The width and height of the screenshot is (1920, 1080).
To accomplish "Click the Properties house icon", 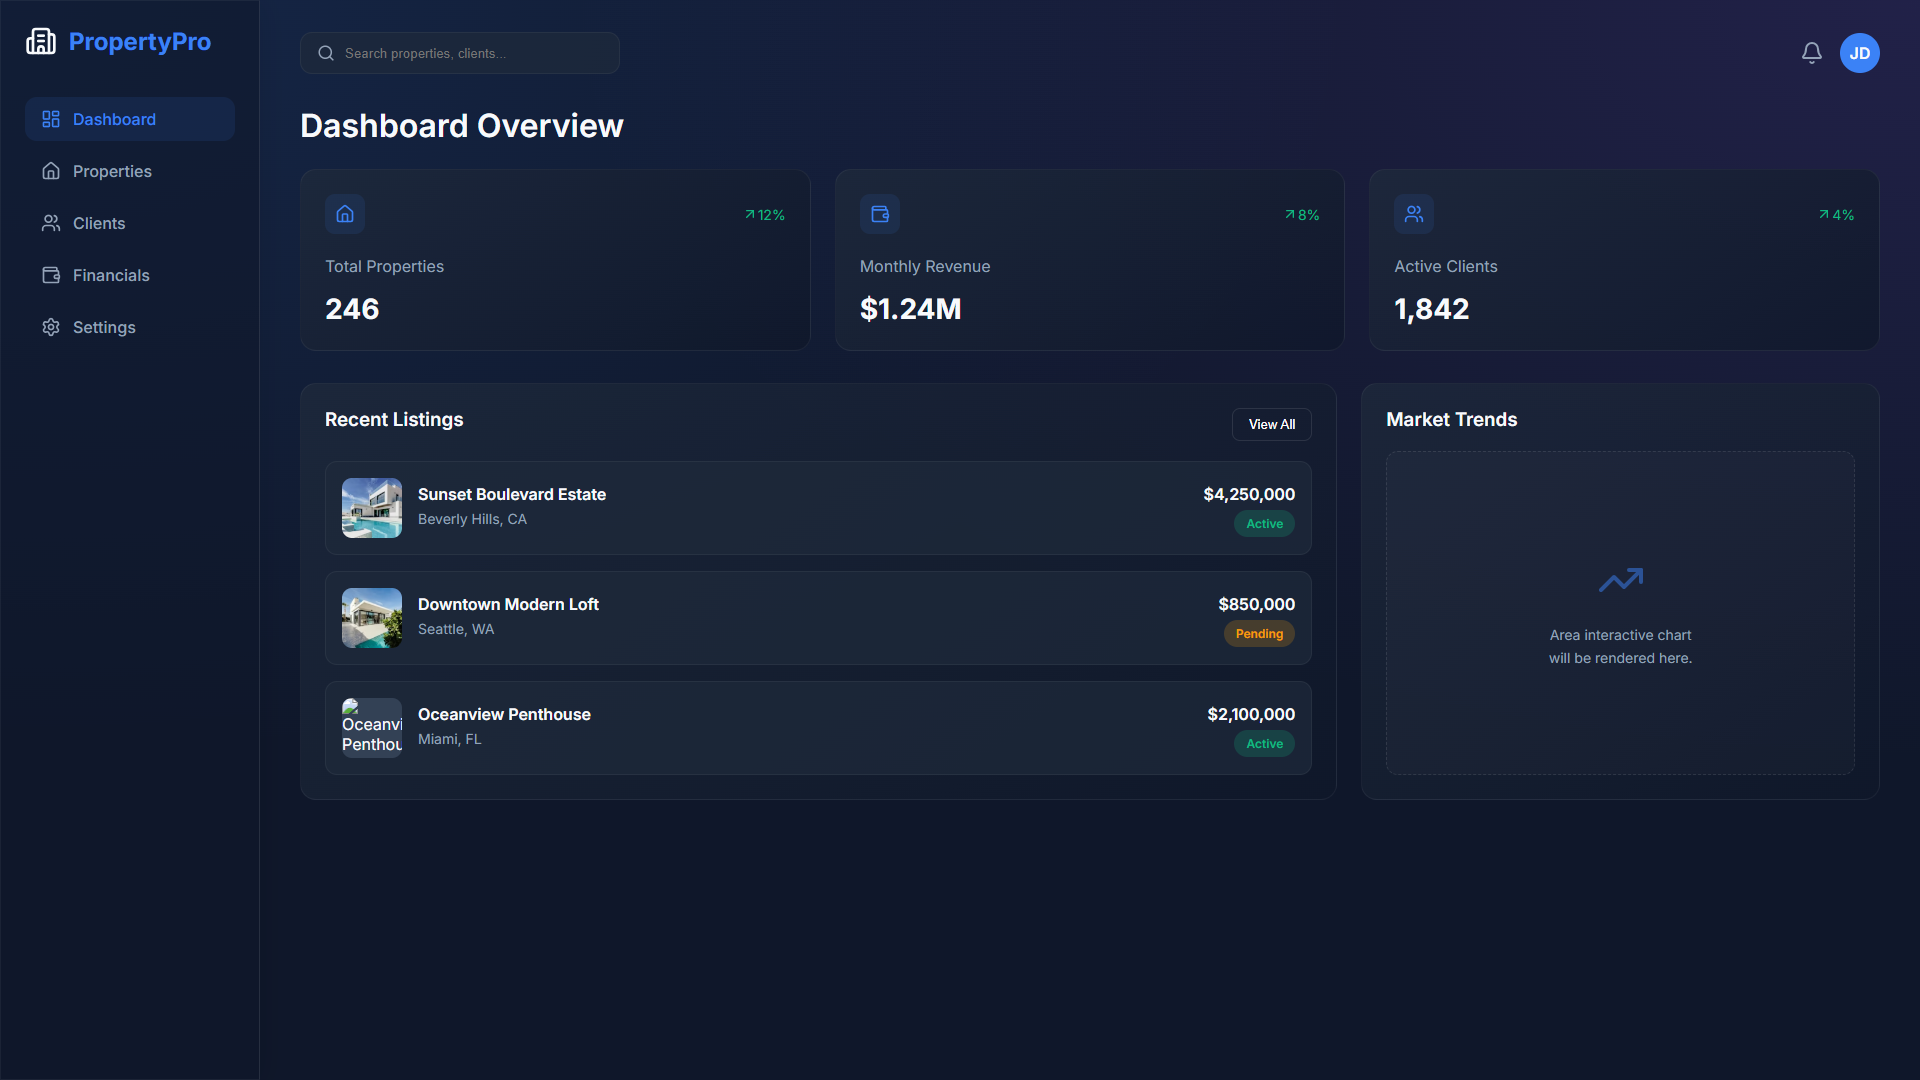I will coord(51,171).
